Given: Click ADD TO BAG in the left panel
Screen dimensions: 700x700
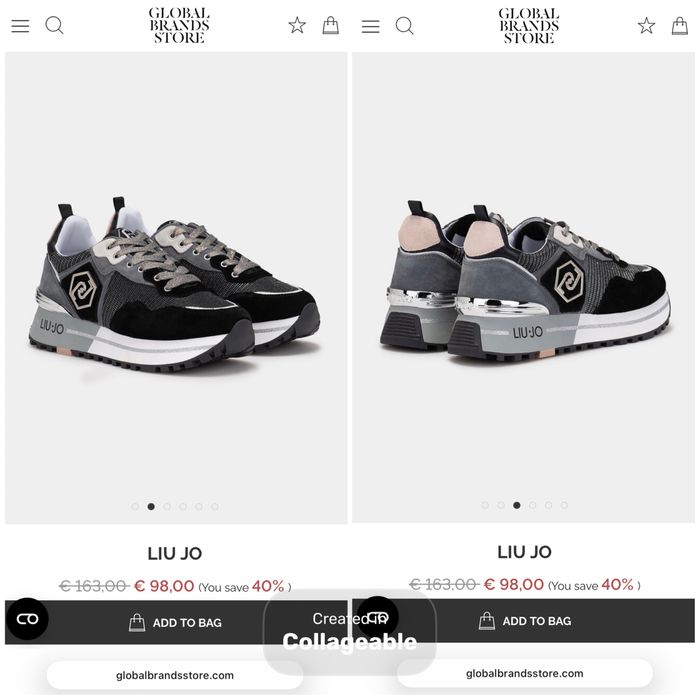Looking at the screenshot, I should click(x=176, y=622).
